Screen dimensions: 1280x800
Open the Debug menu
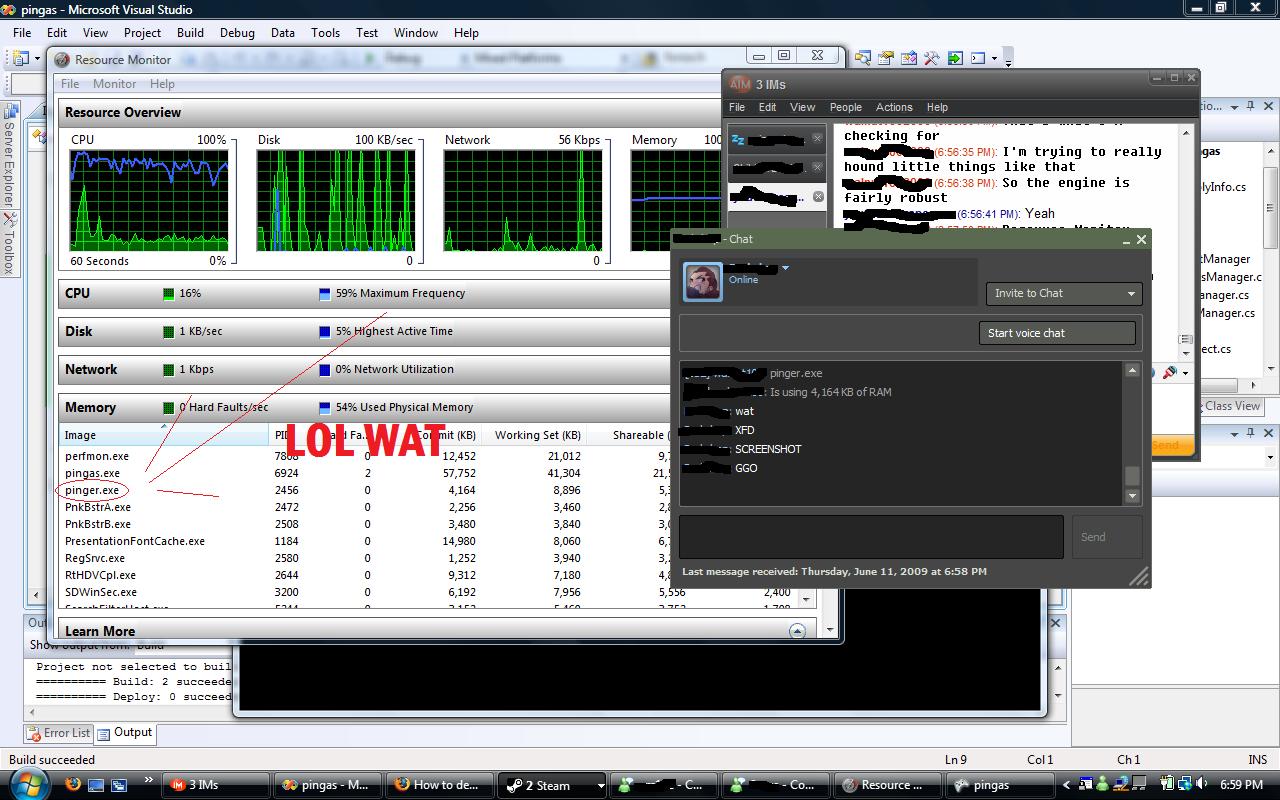click(237, 32)
